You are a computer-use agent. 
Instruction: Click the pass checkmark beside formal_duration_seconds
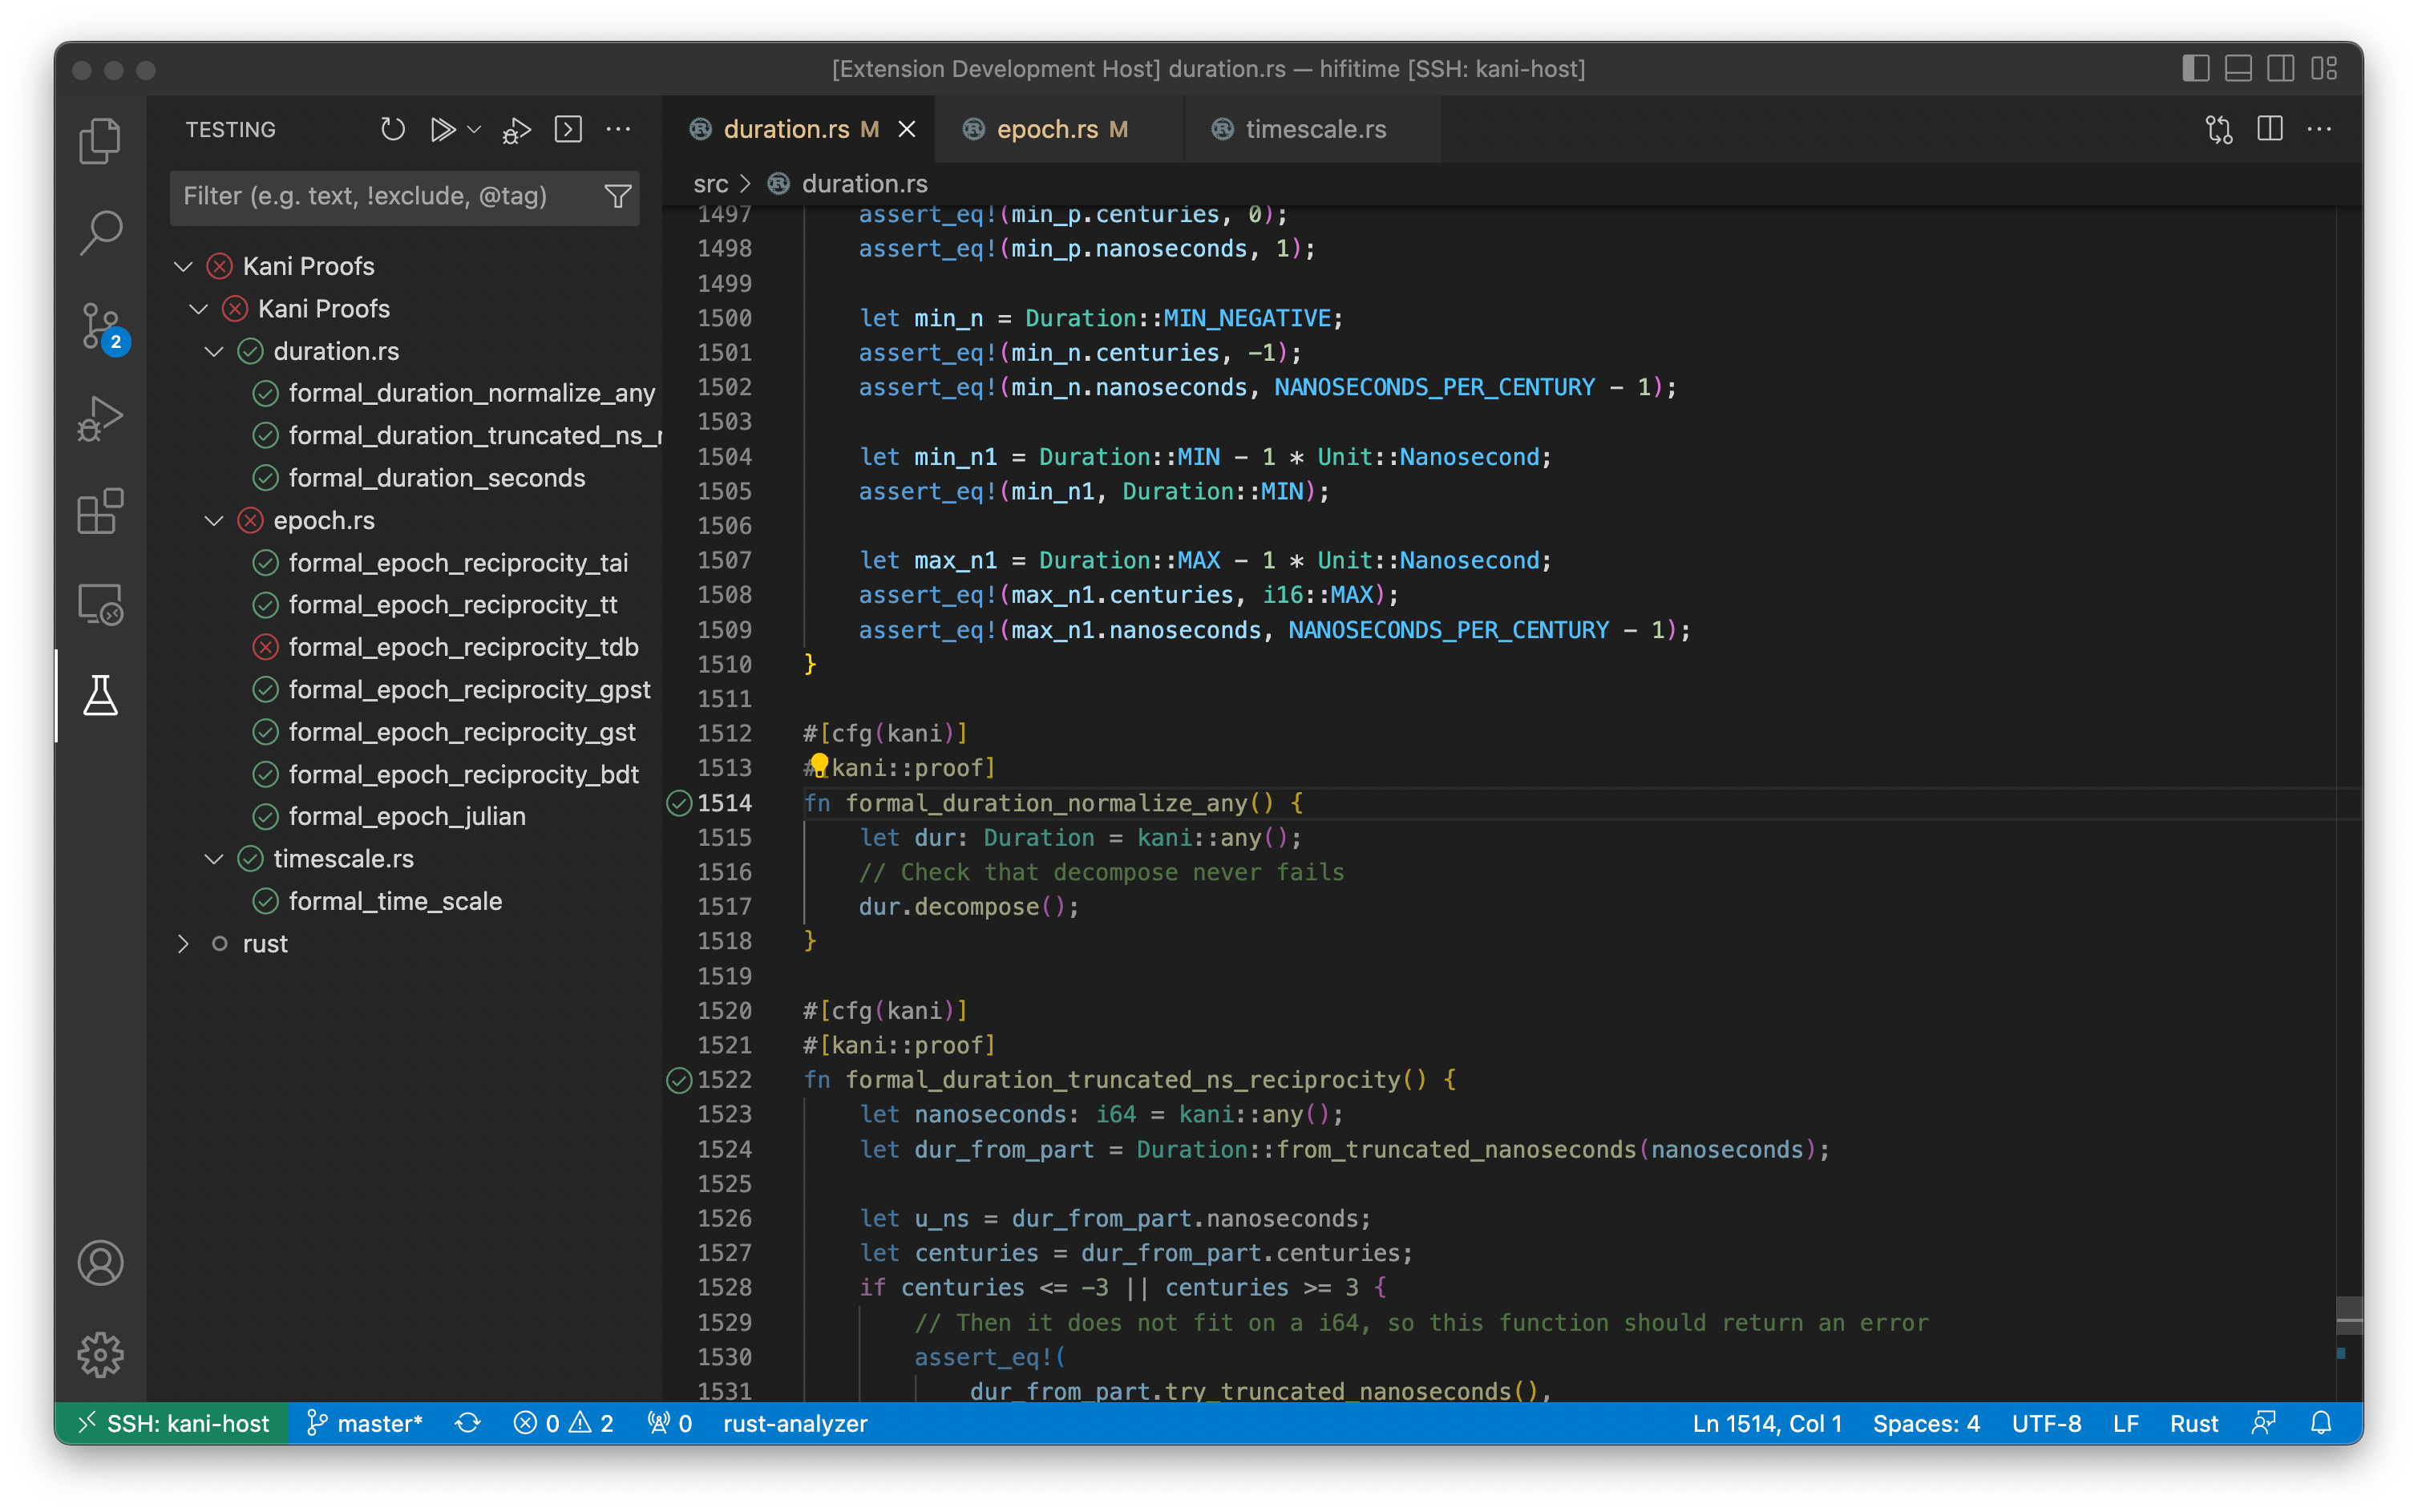[265, 478]
